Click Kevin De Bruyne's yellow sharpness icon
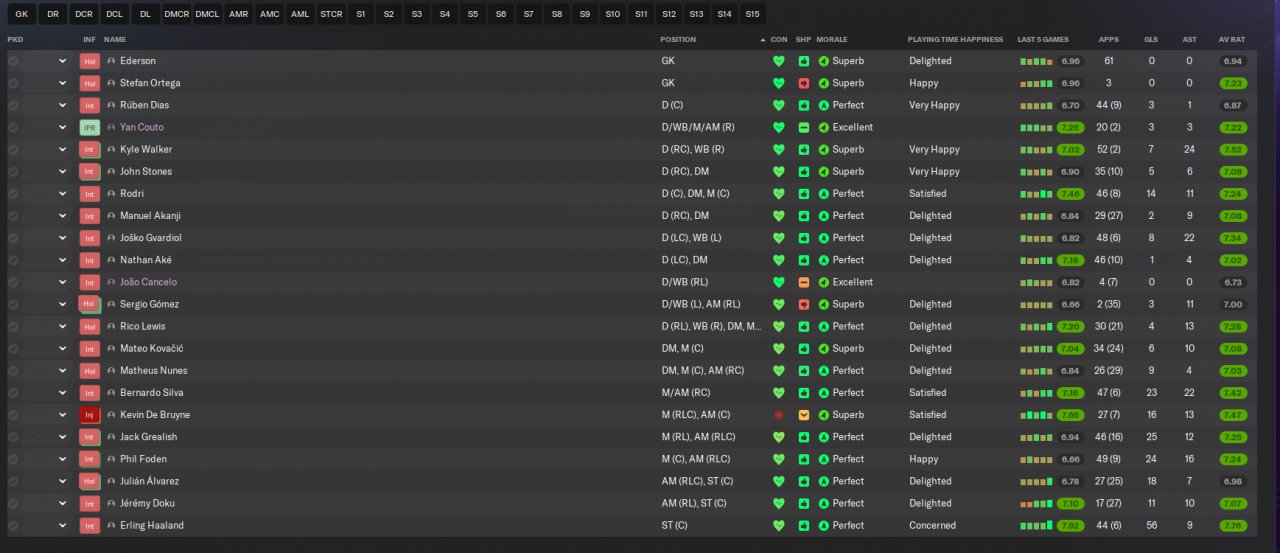The image size is (1280, 553). [804, 415]
